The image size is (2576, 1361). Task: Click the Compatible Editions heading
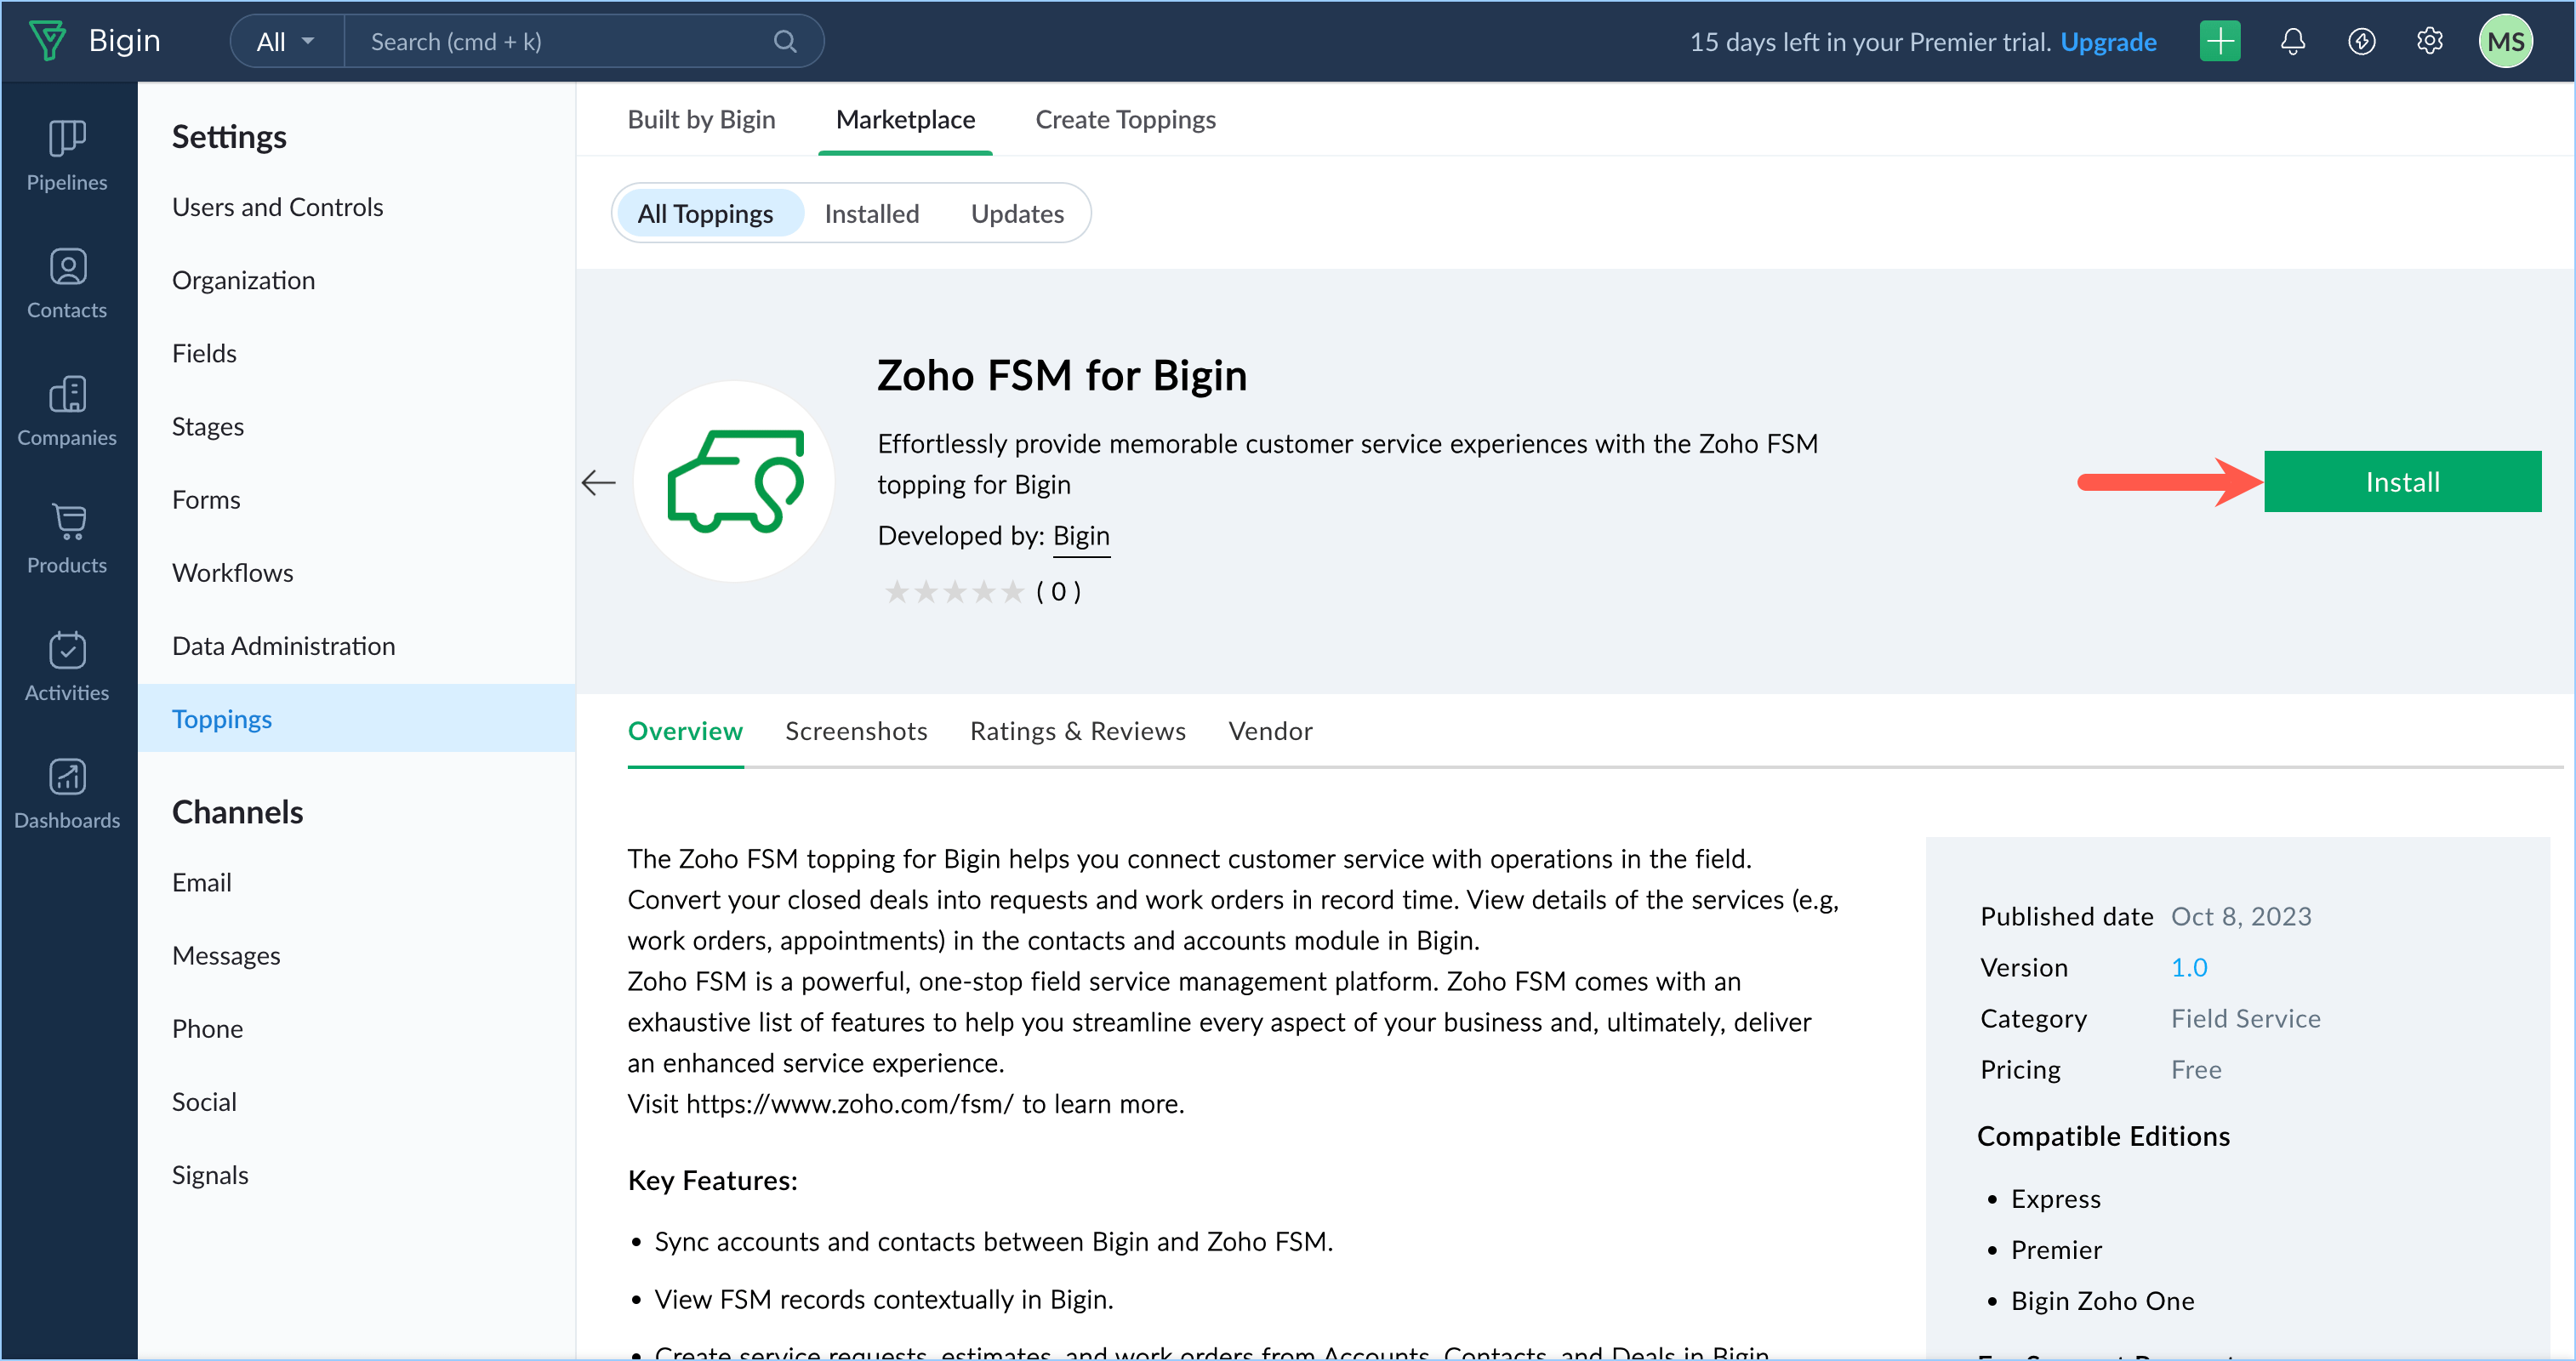coord(2103,1136)
